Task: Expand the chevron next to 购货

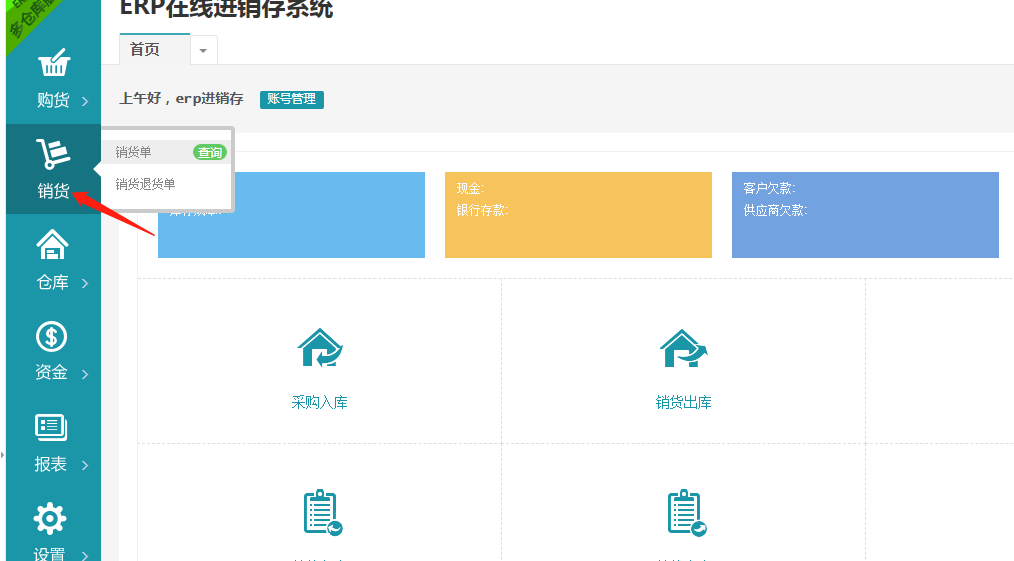Action: pyautogui.click(x=85, y=101)
